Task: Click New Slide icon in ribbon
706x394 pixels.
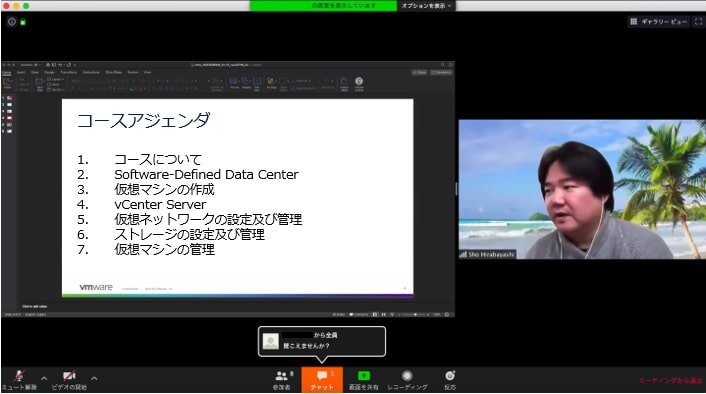Action: (x=39, y=84)
